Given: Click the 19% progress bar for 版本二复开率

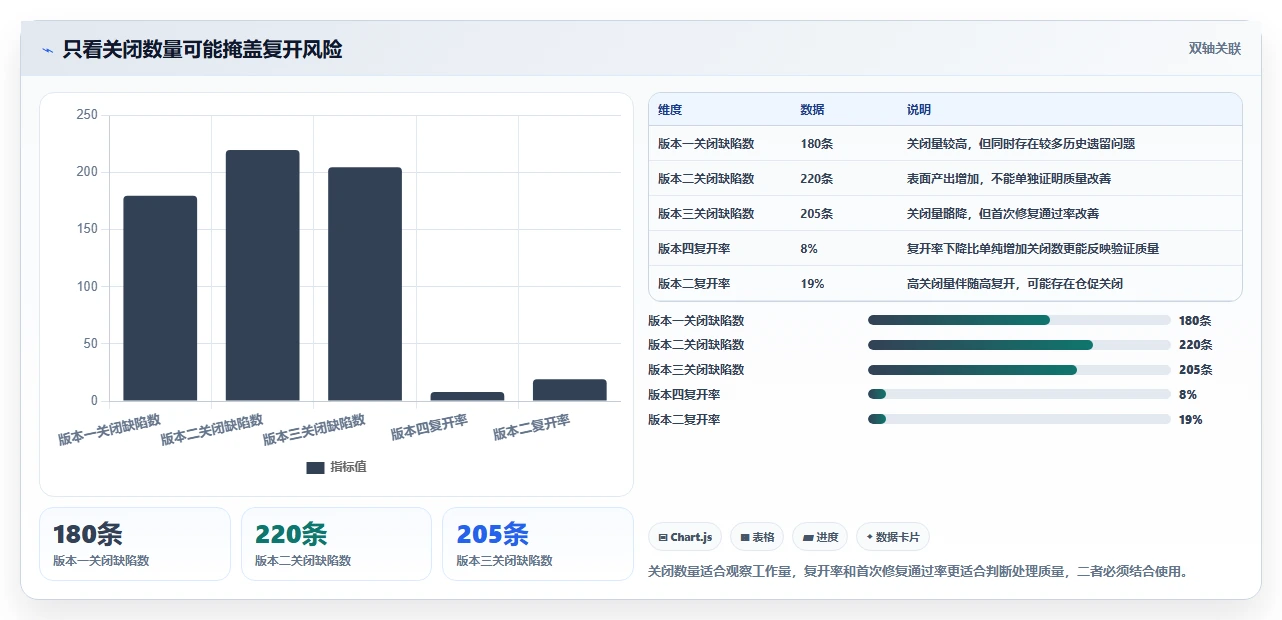Looking at the screenshot, I should [x=1019, y=420].
